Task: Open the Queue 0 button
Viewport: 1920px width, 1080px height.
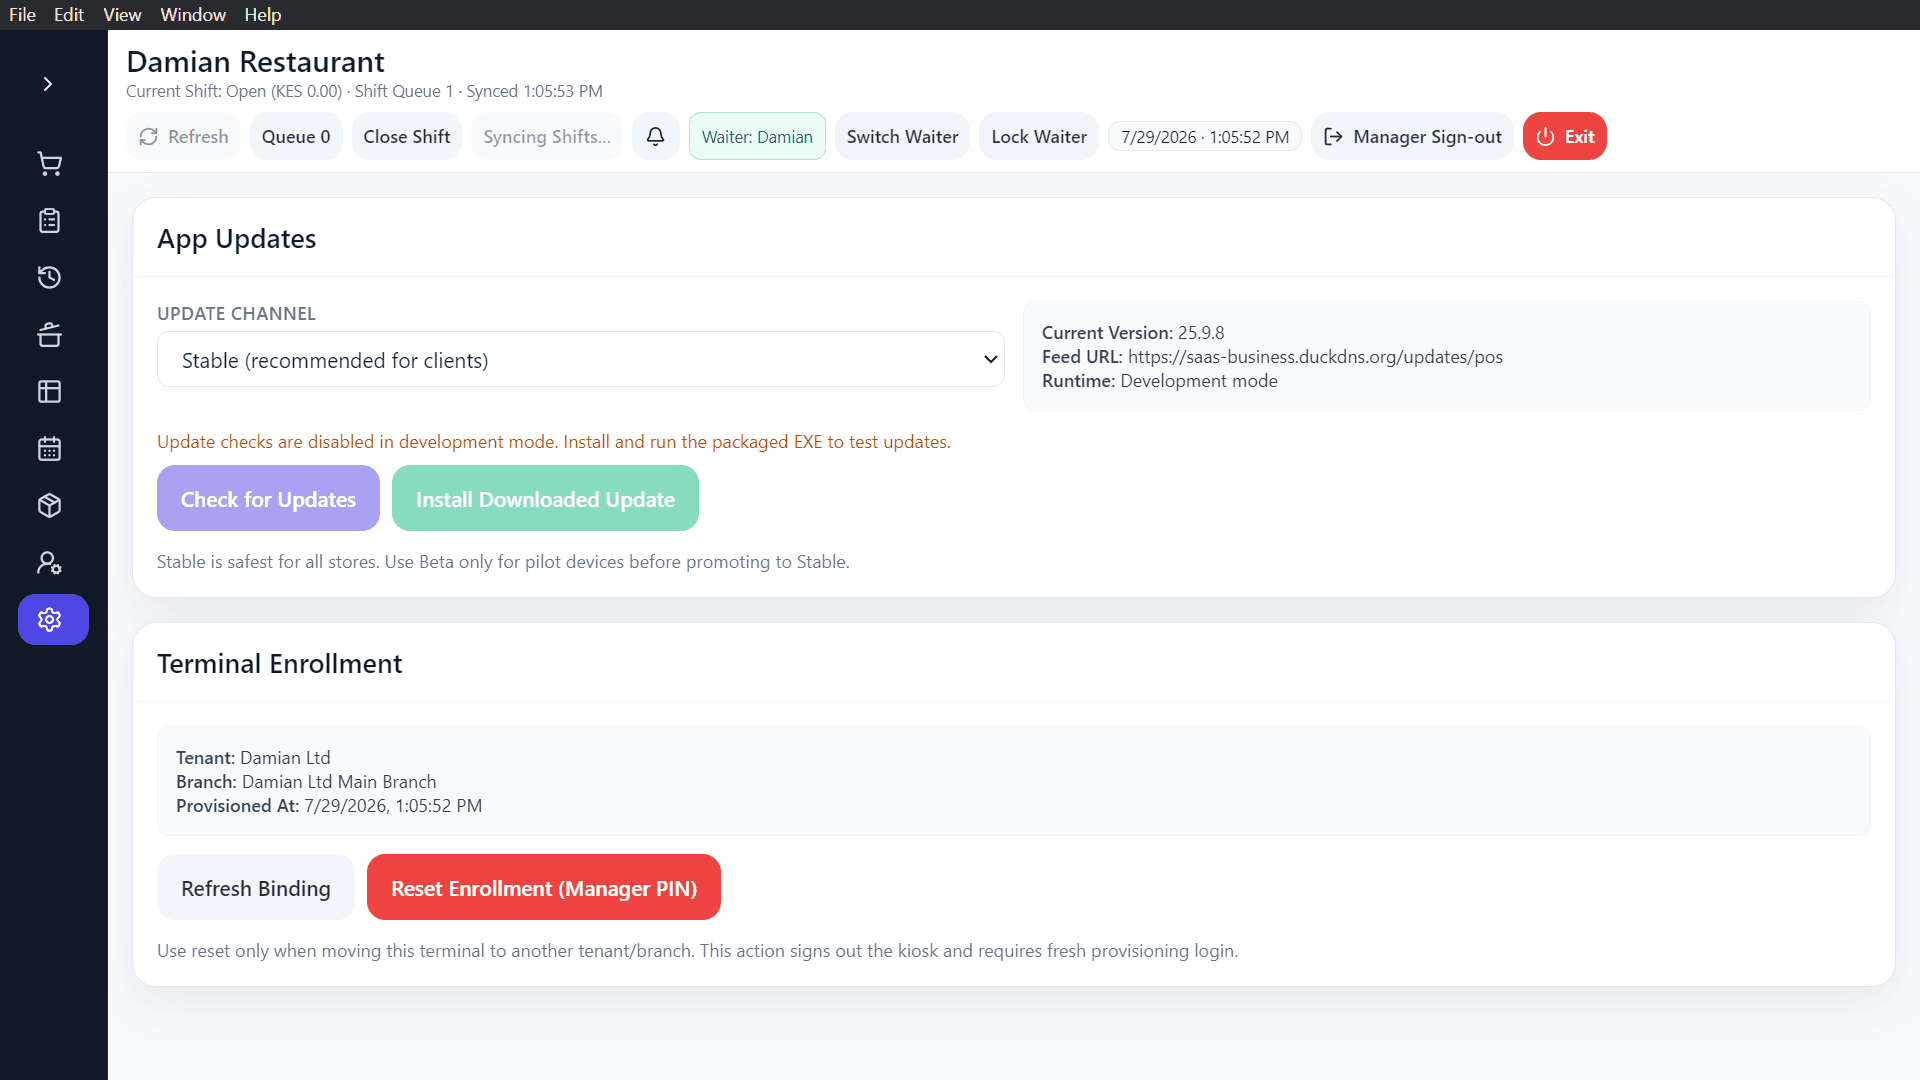Action: tap(296, 136)
